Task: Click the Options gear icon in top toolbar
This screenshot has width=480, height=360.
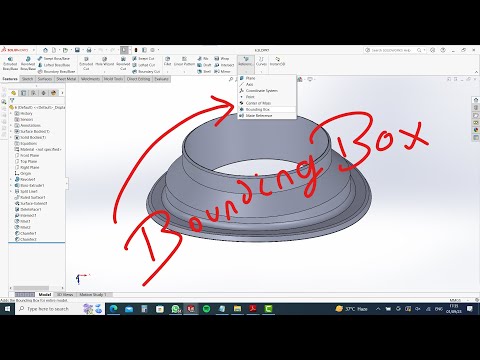Action: click(152, 50)
